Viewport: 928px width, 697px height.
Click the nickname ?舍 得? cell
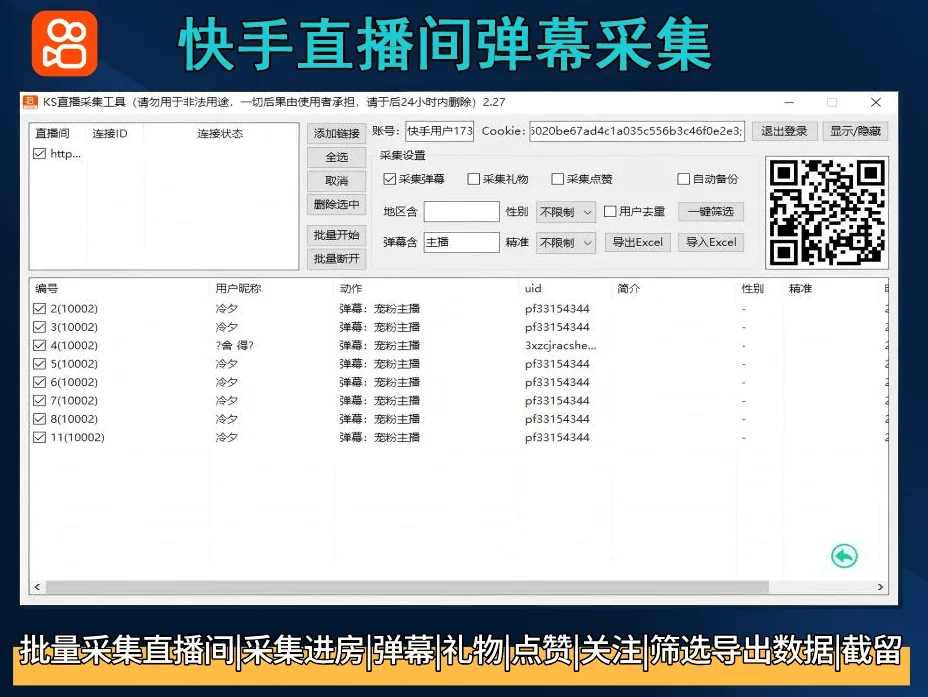234,346
